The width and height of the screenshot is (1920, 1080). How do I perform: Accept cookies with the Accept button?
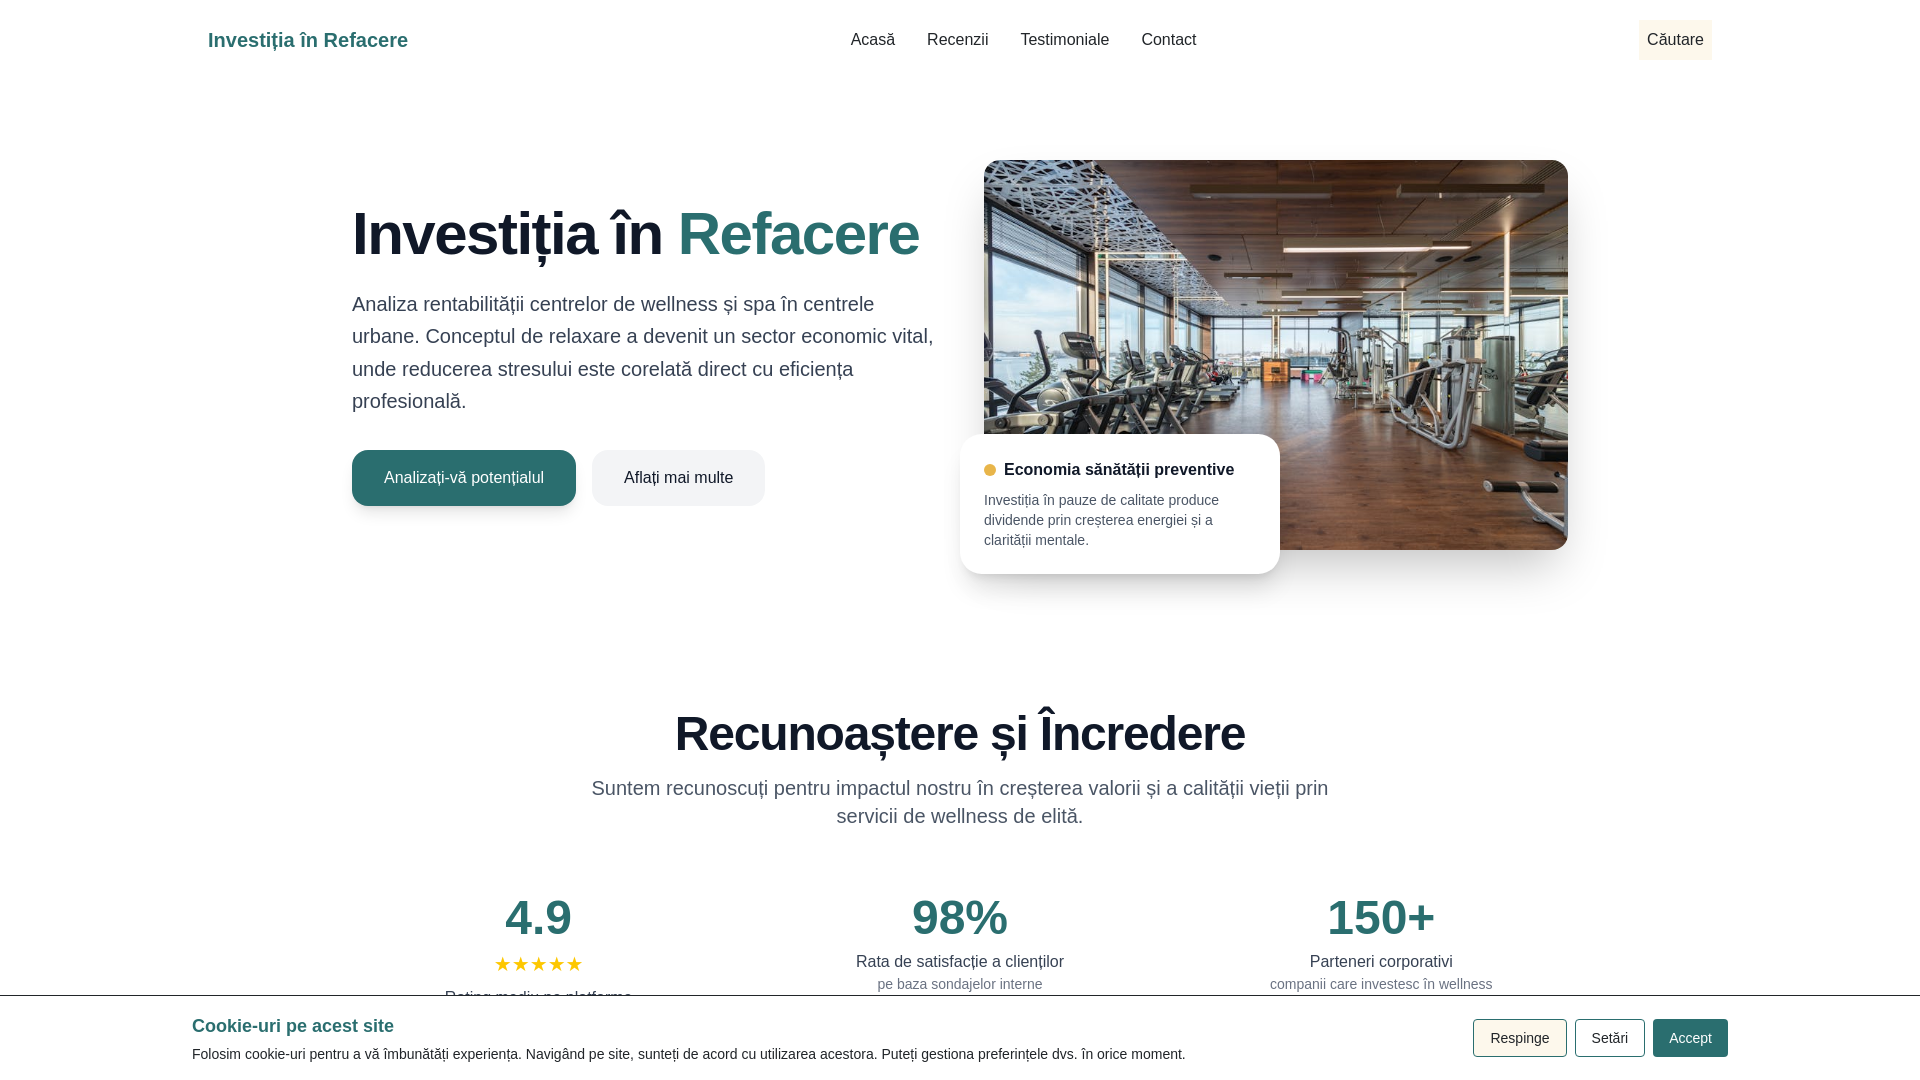pos(1690,1038)
